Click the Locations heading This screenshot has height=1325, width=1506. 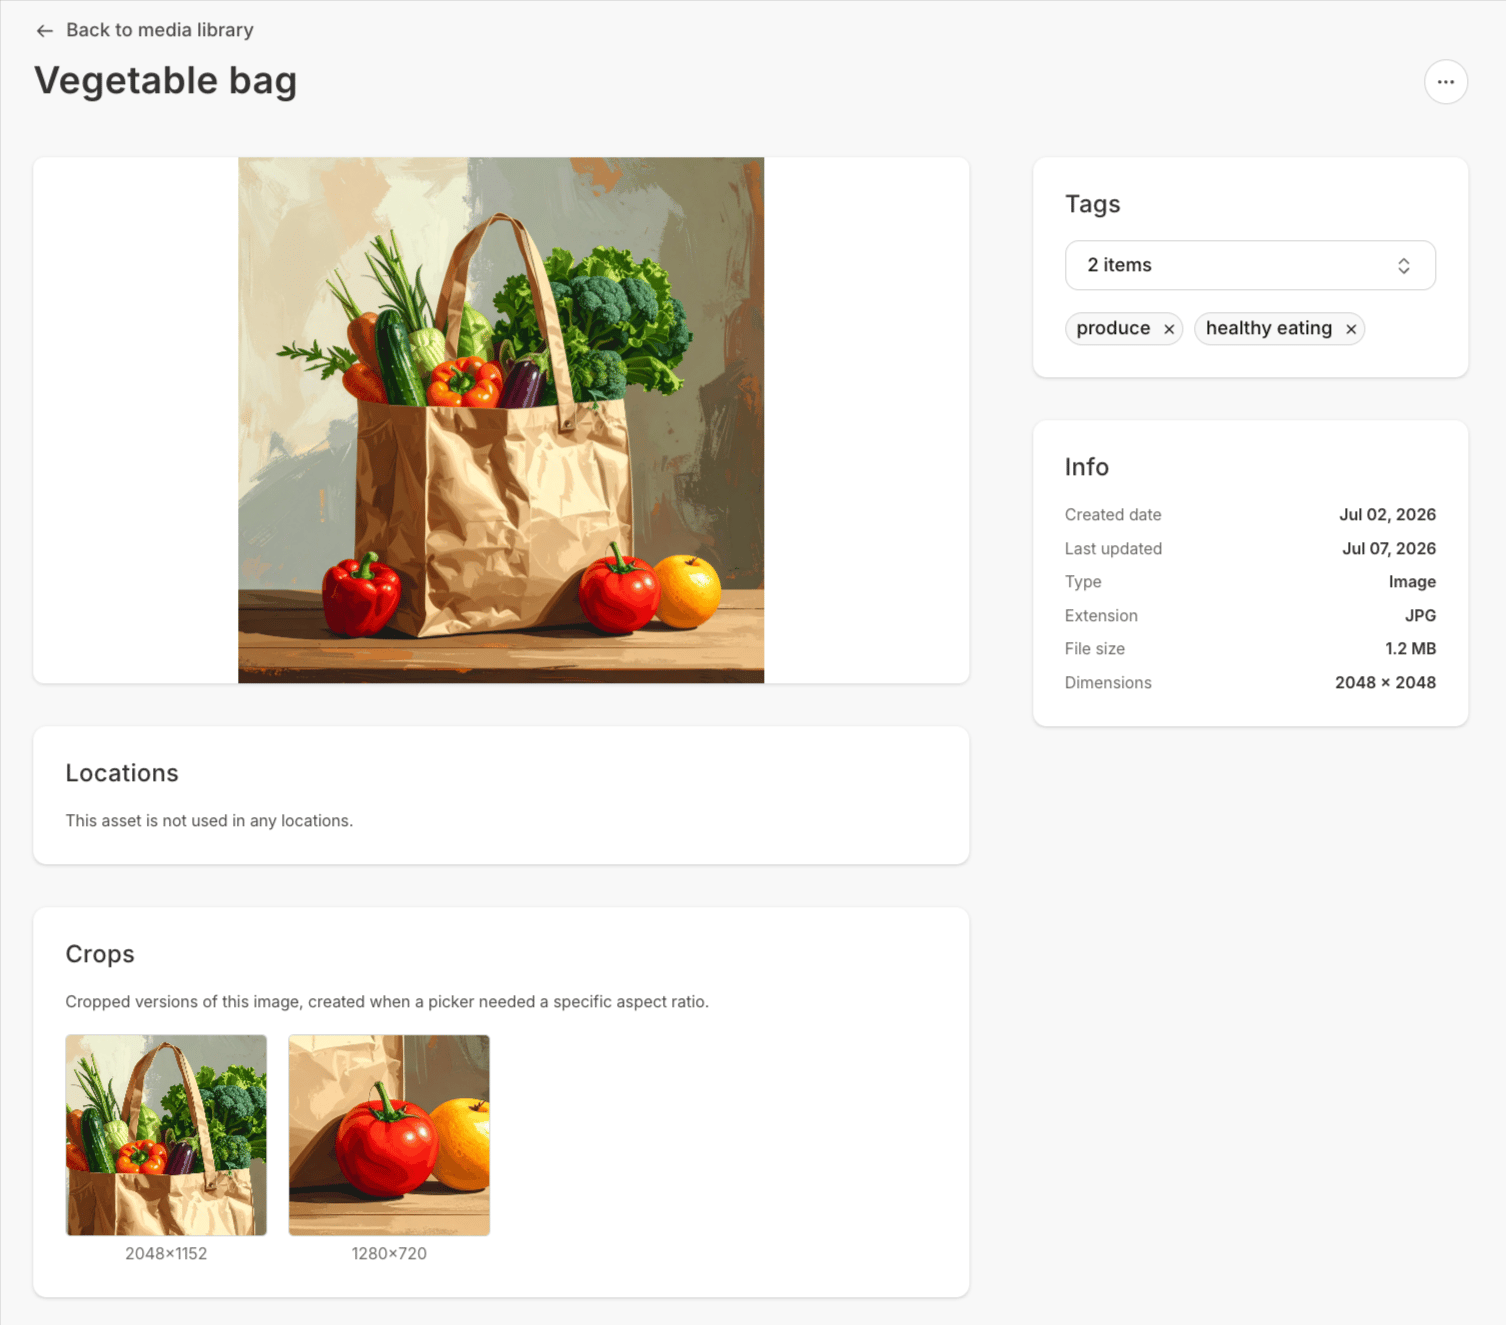coord(122,773)
